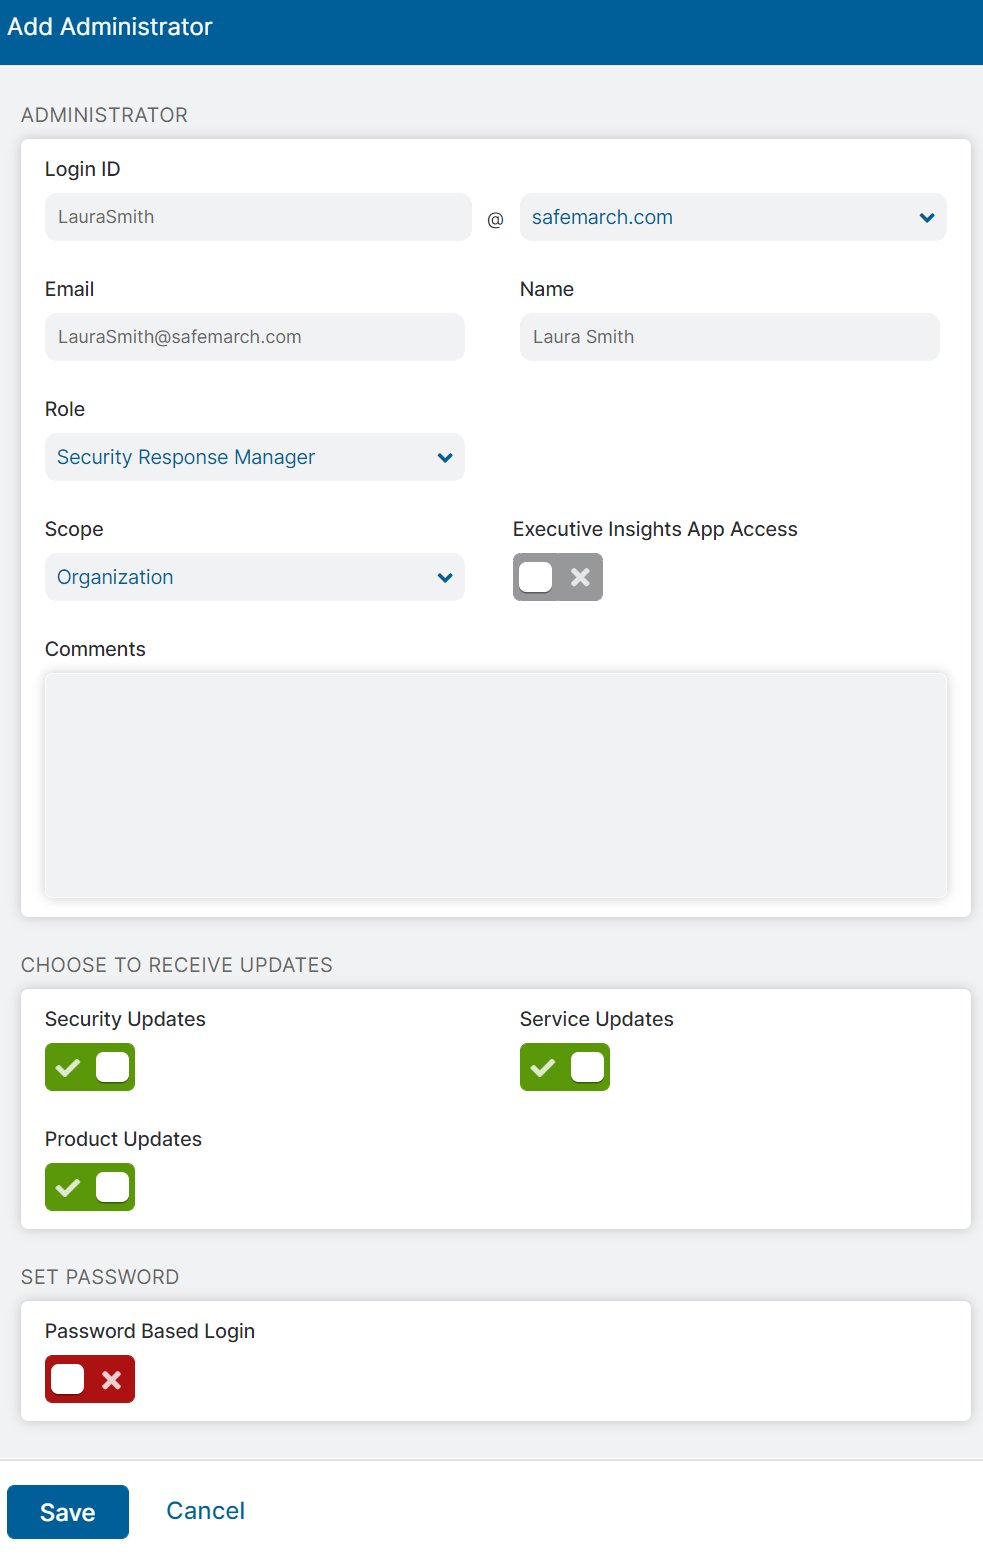Click the Name field showing Laura Smith
The image size is (983, 1555).
point(729,337)
